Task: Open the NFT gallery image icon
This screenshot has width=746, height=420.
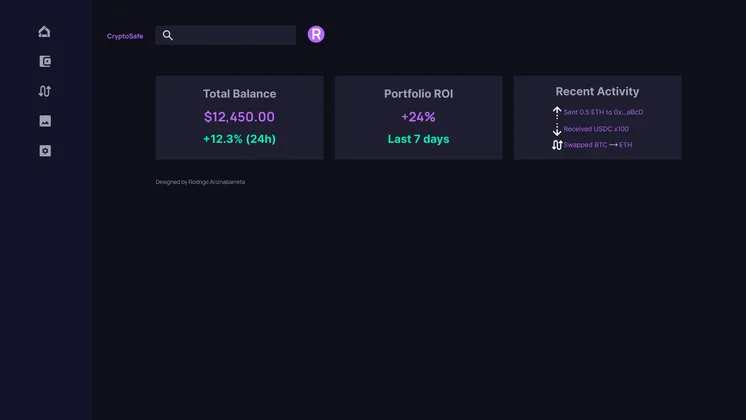Action: pos(45,121)
